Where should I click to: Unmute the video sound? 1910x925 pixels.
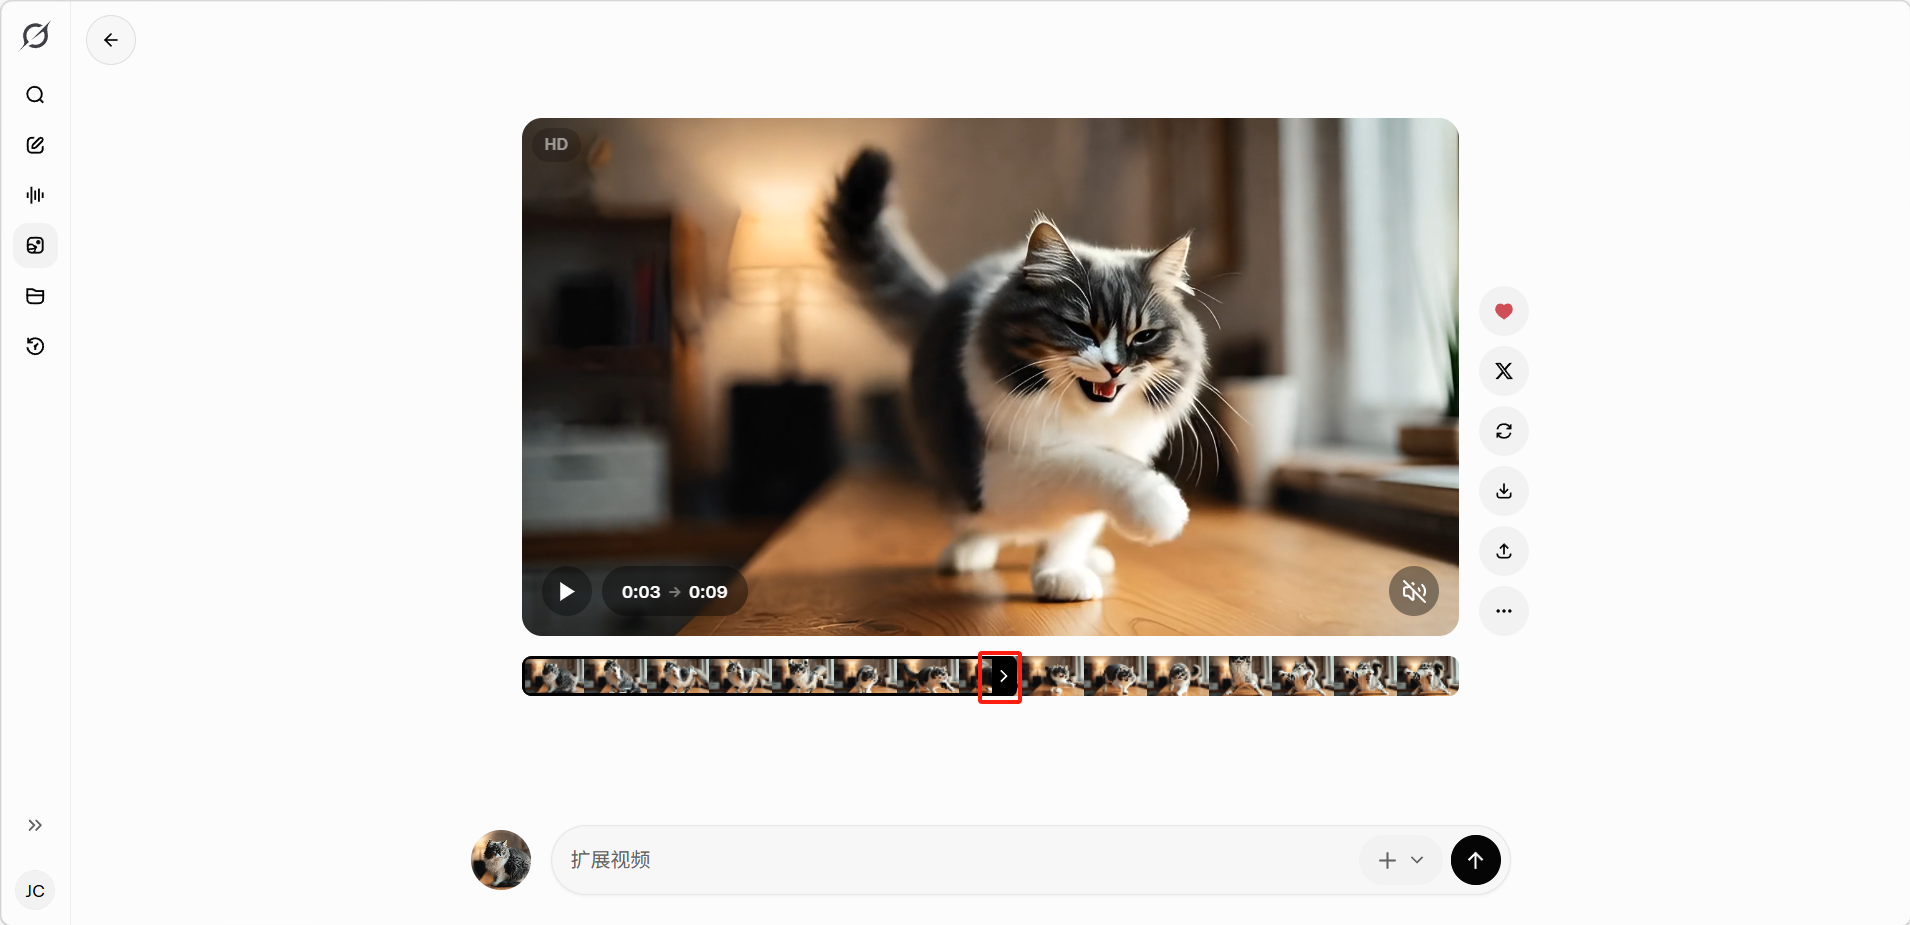click(x=1413, y=592)
